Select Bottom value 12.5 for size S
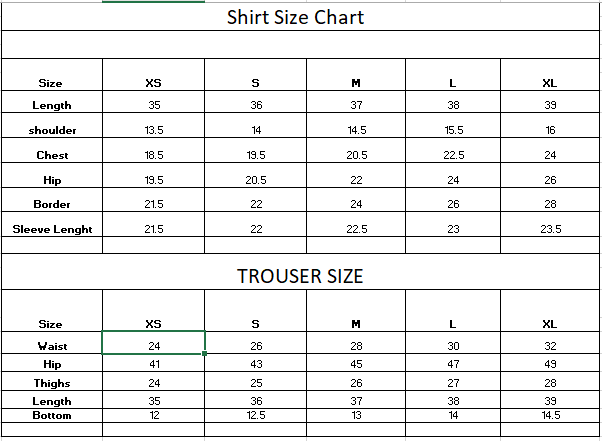 coord(256,415)
